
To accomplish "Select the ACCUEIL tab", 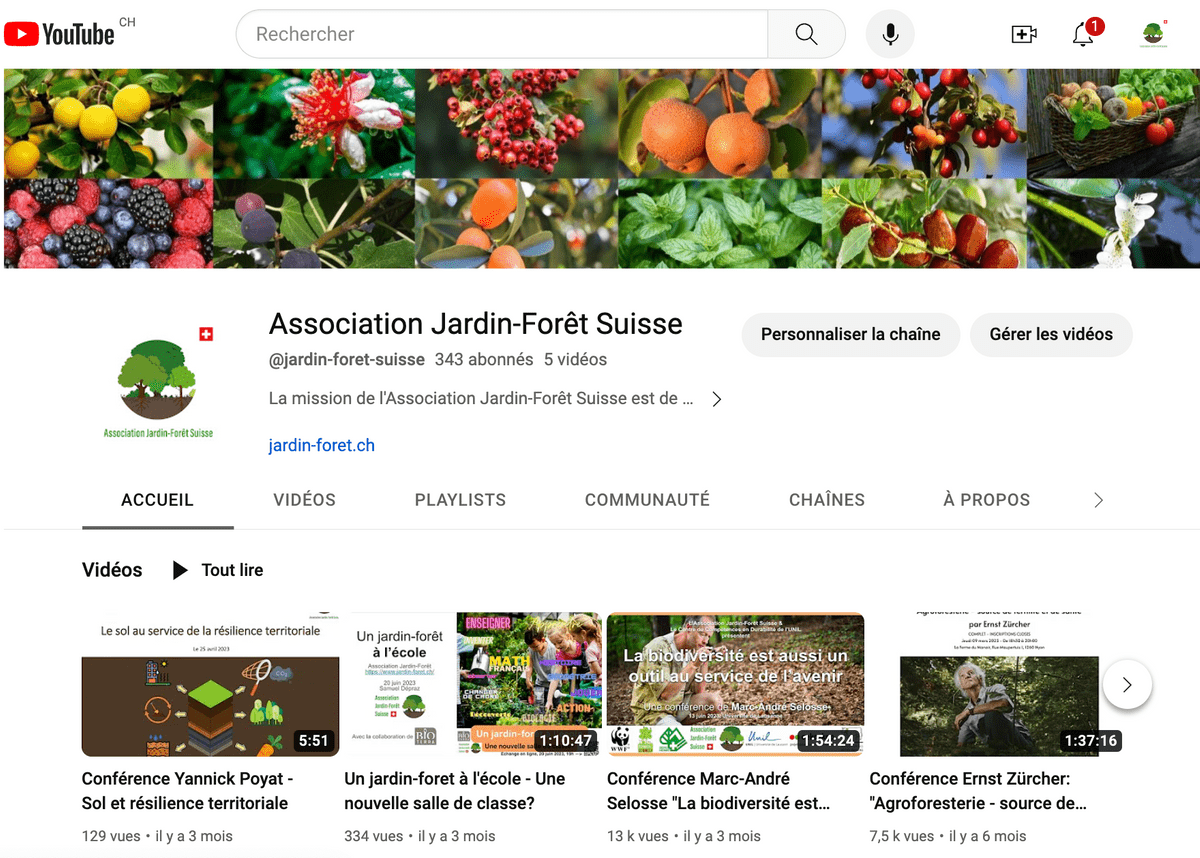I will click(x=158, y=500).
